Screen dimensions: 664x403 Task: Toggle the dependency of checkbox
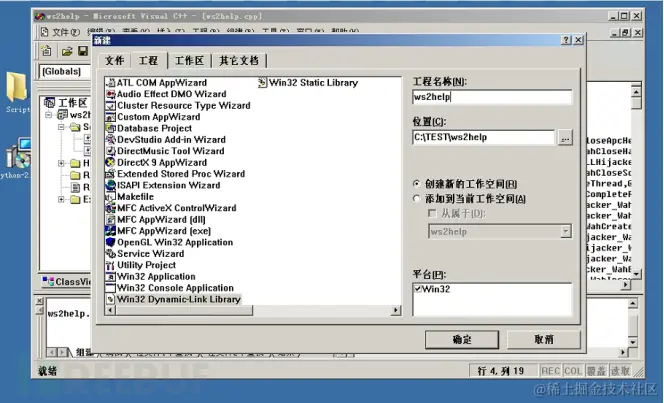click(x=432, y=213)
